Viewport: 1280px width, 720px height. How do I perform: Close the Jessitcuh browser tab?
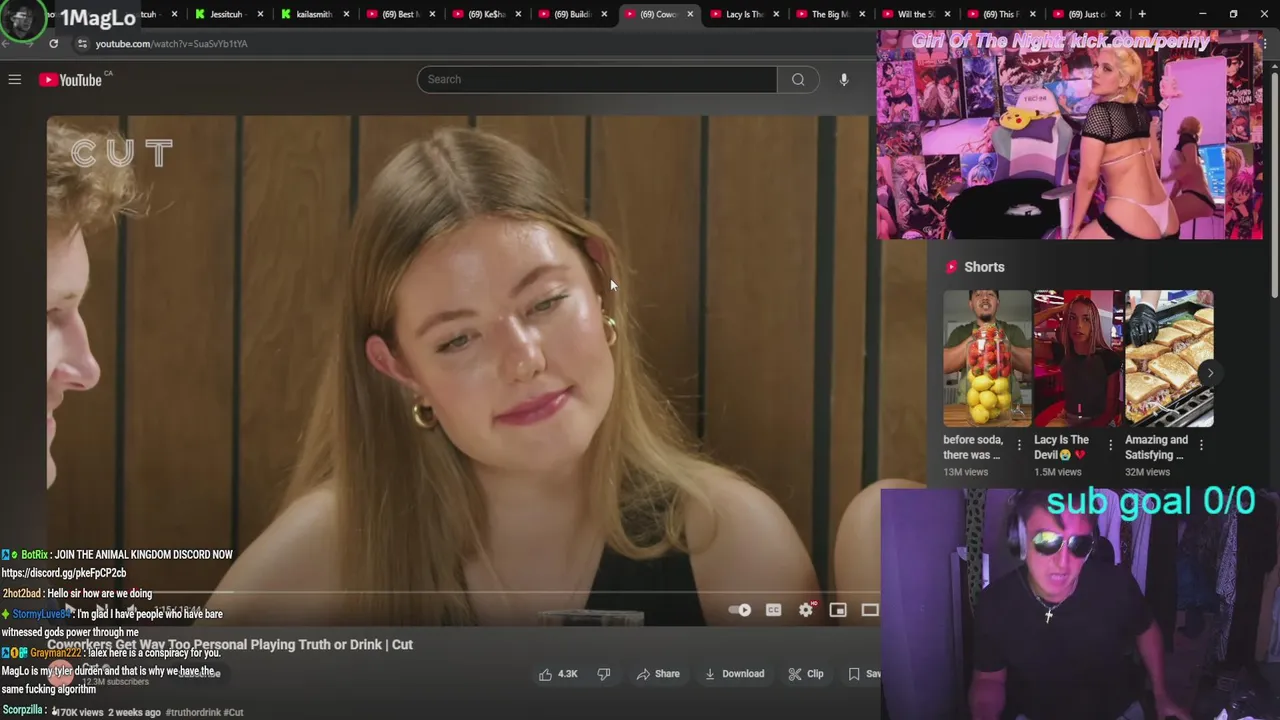[x=261, y=14]
